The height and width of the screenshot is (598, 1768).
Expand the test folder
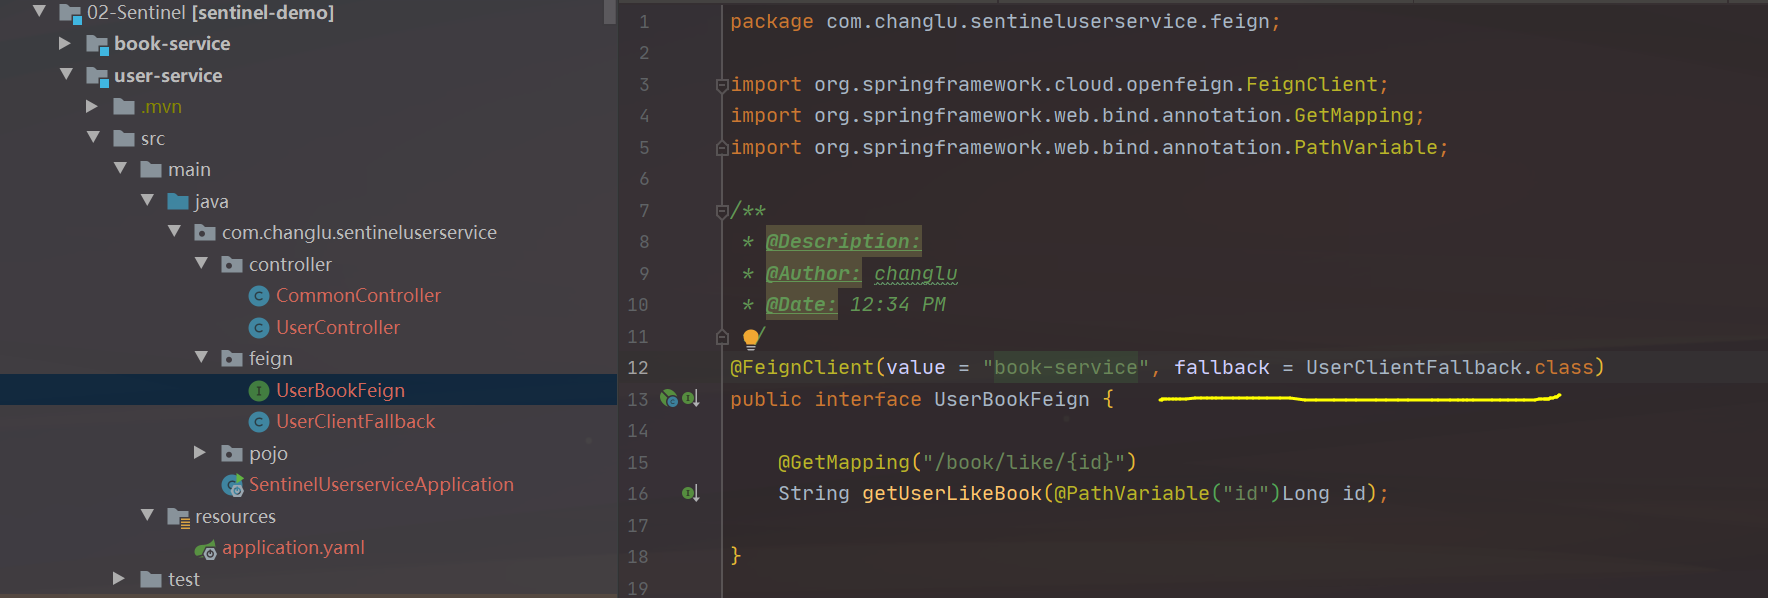coord(119,578)
